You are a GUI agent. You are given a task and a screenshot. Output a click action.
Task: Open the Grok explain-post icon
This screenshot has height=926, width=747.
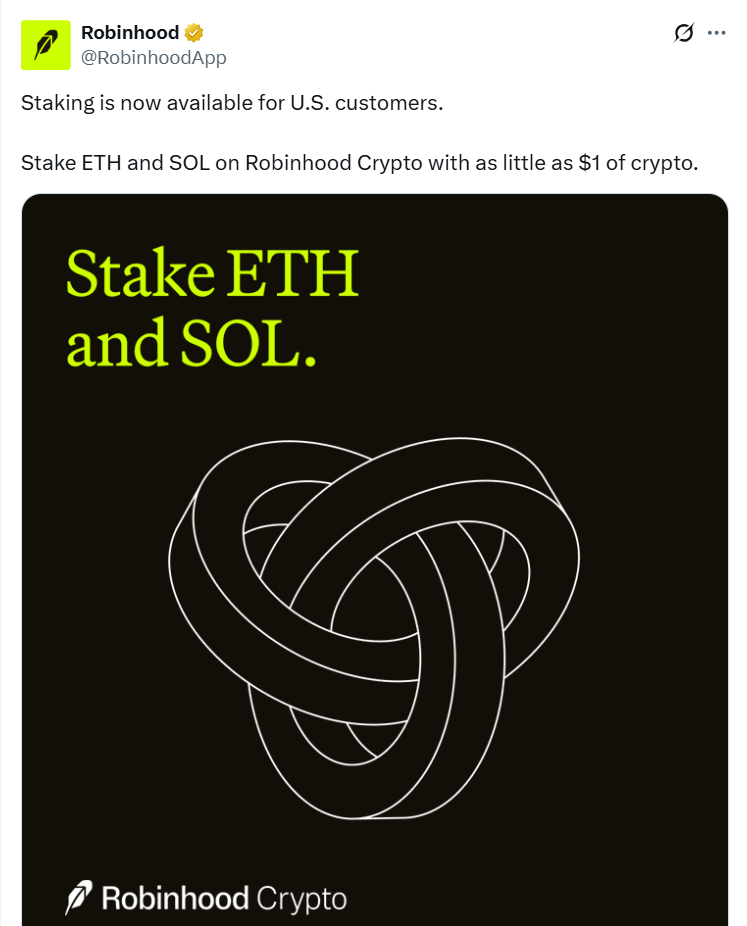684,33
